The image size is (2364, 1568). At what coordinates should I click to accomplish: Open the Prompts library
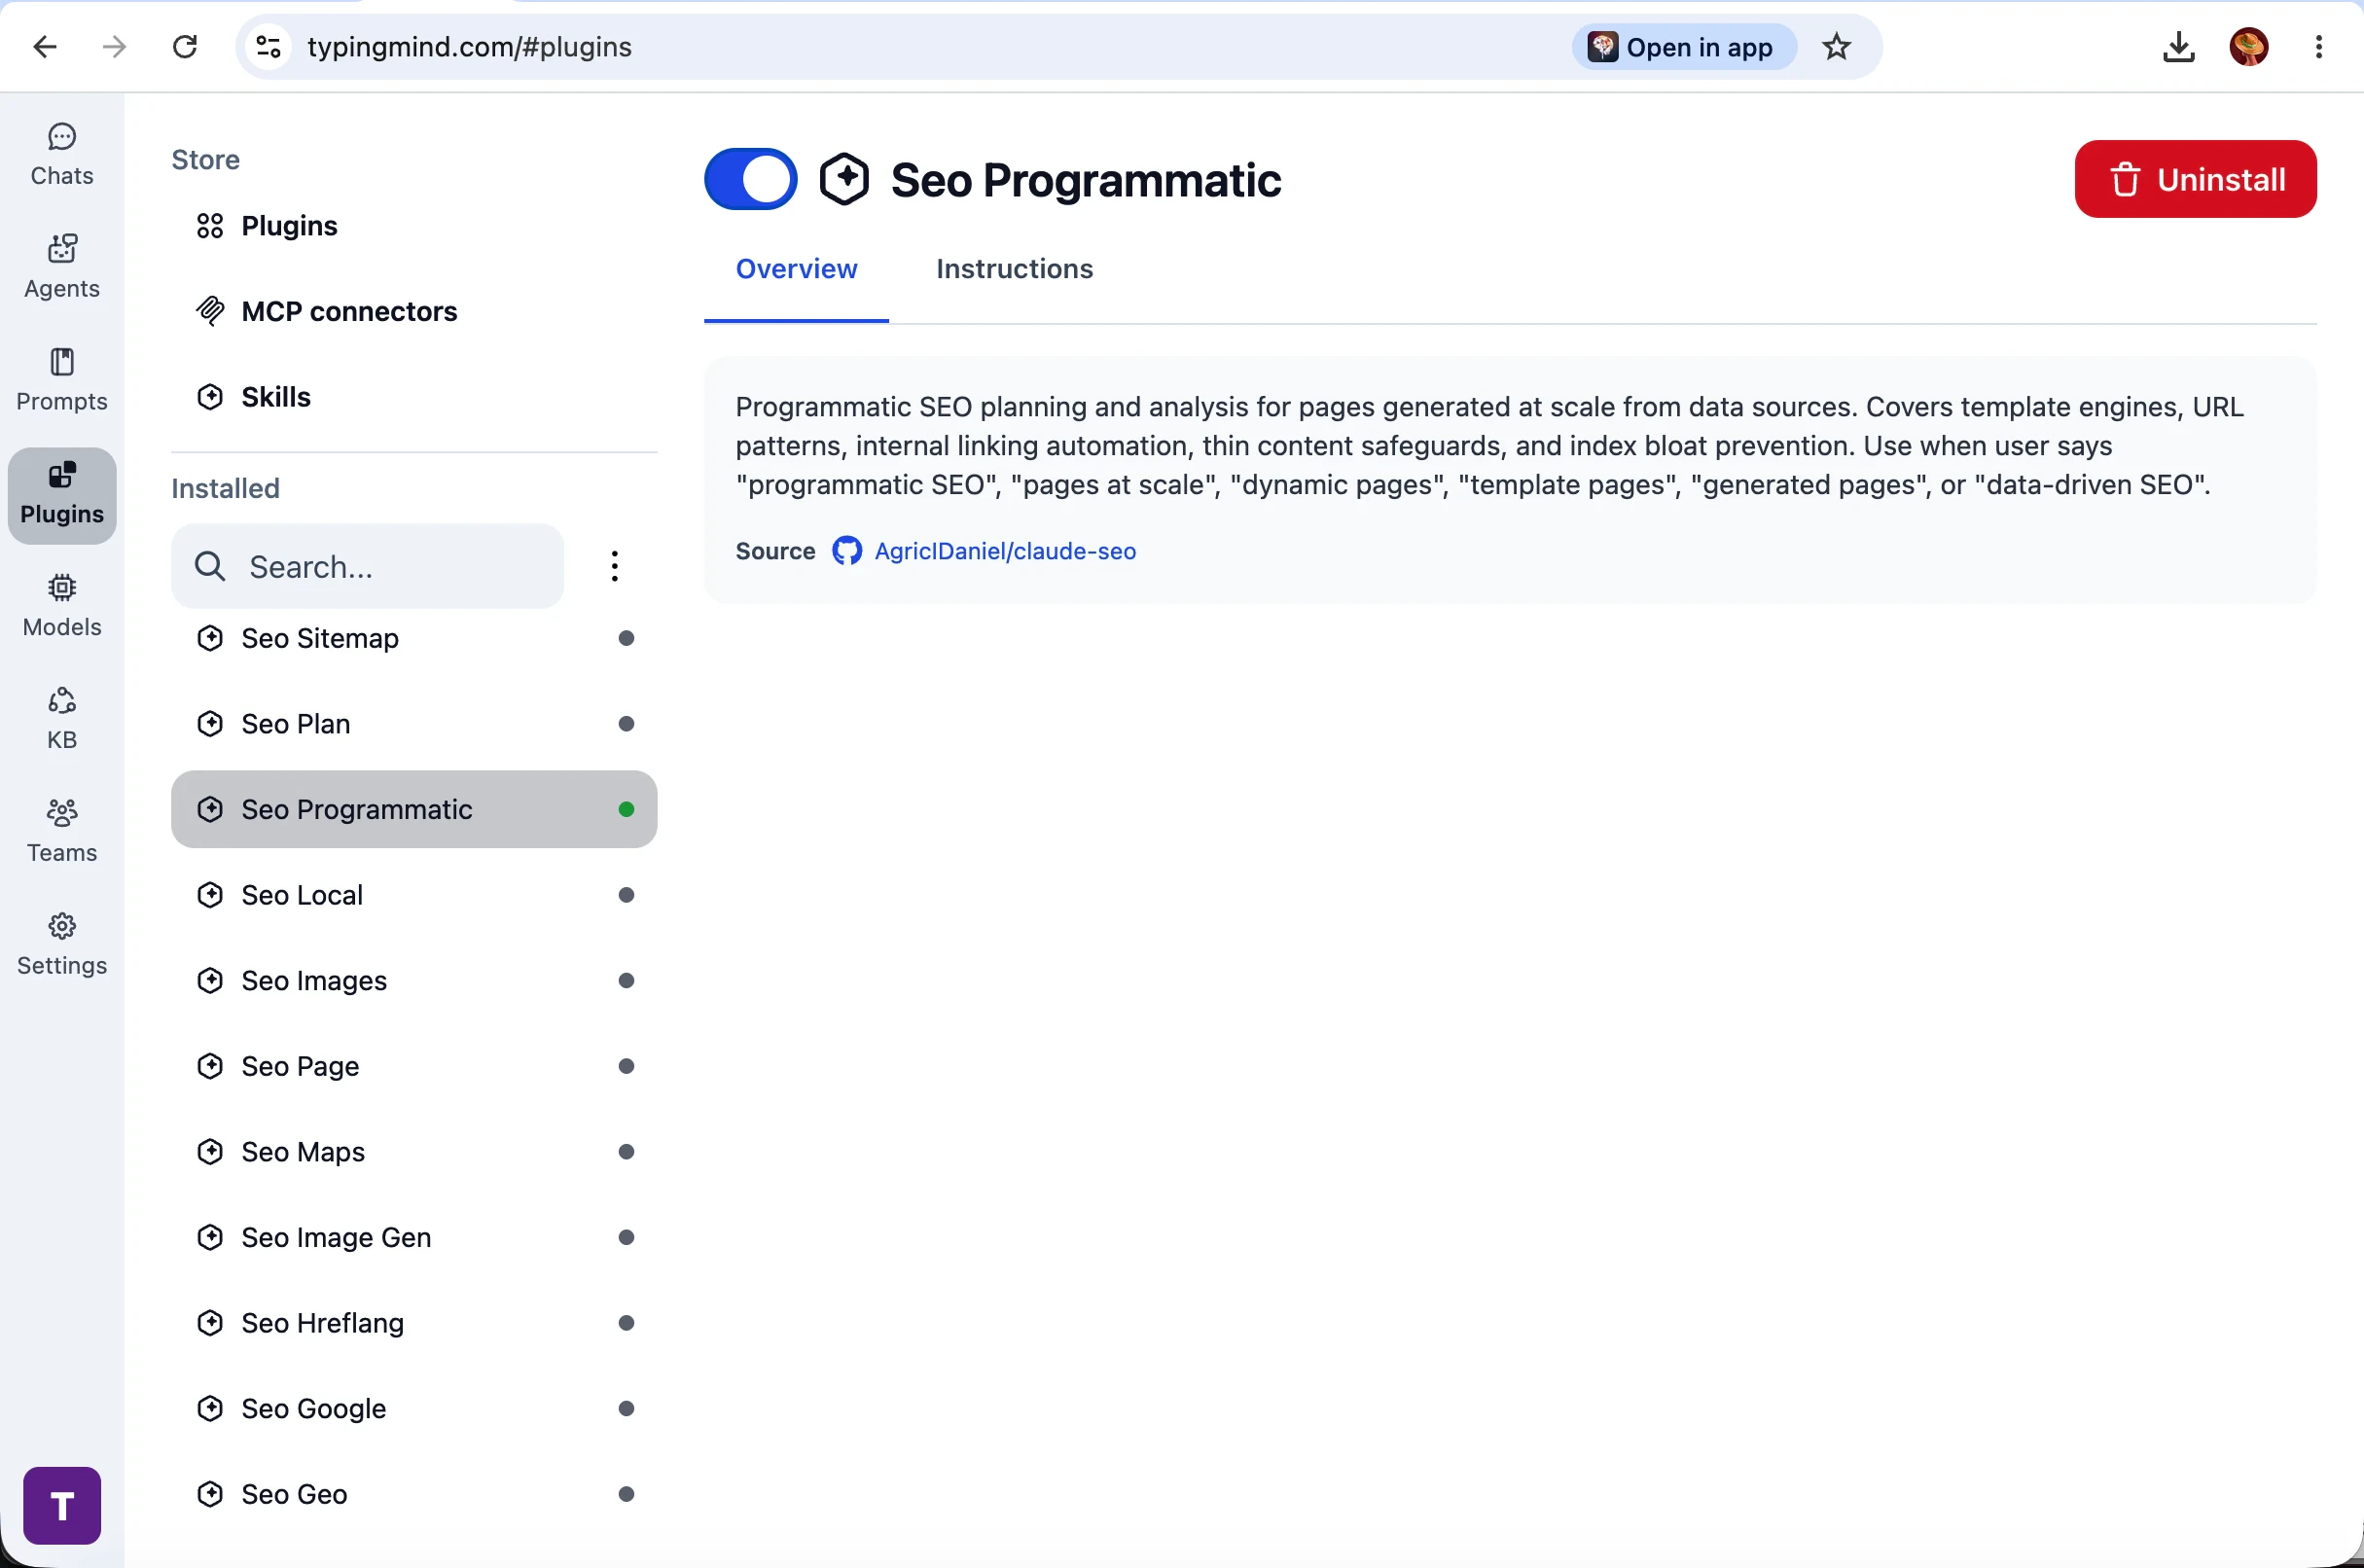62,381
